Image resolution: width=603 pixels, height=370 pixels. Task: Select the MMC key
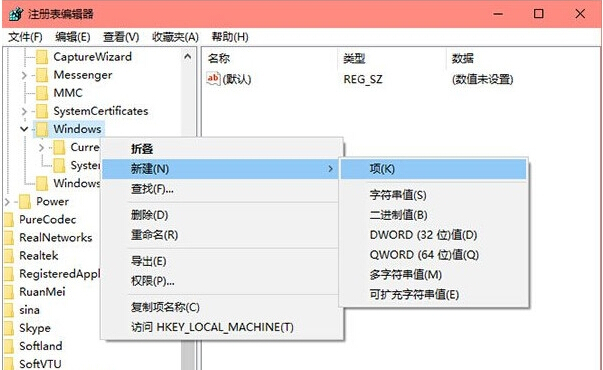coord(68,93)
